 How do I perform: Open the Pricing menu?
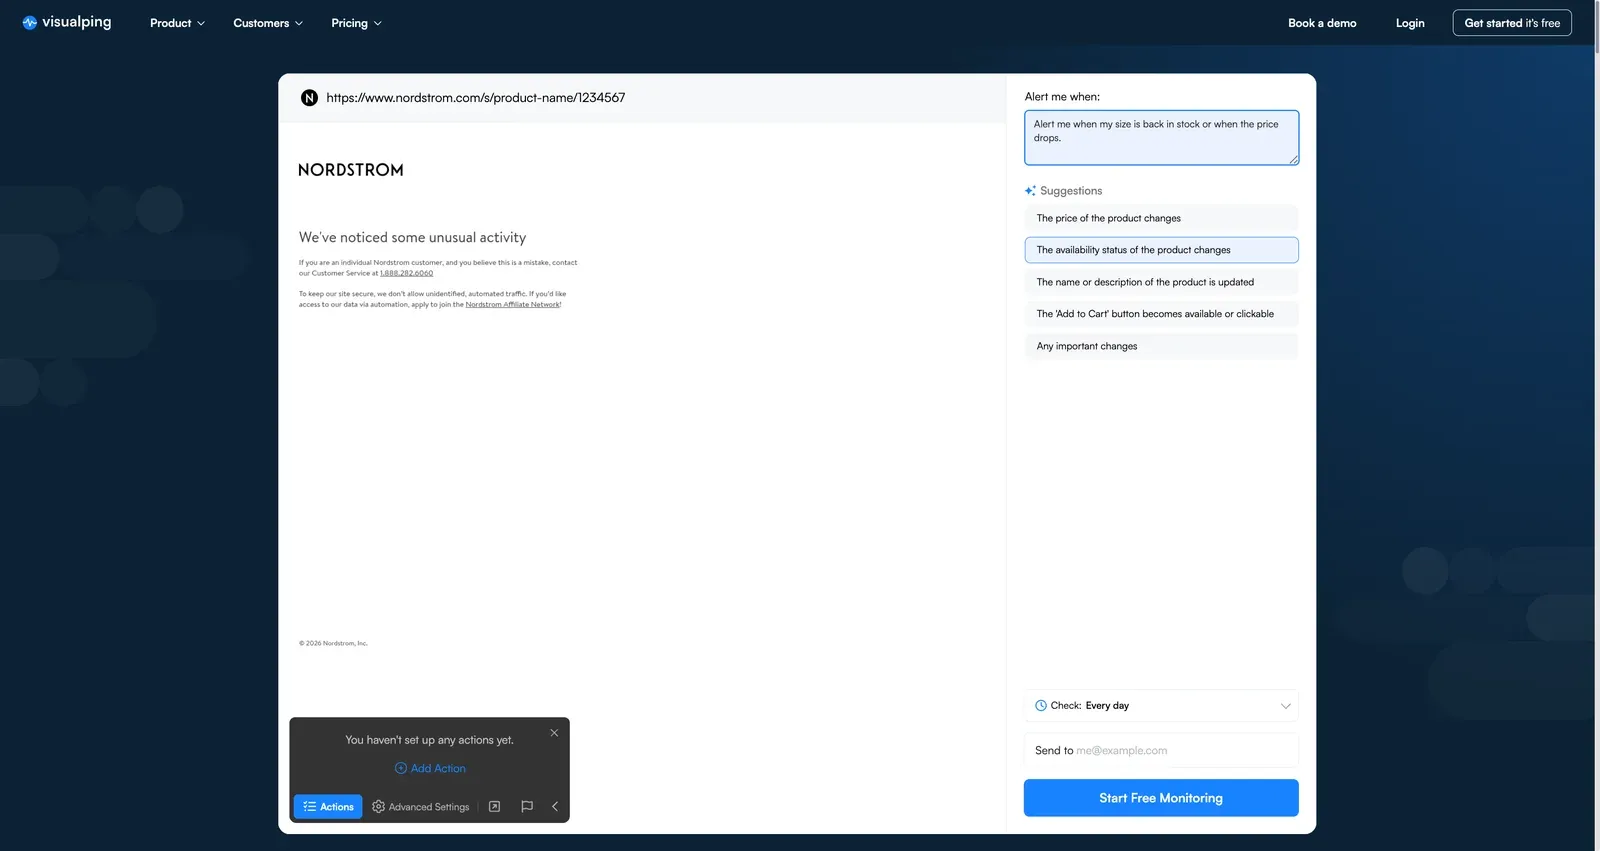(356, 23)
